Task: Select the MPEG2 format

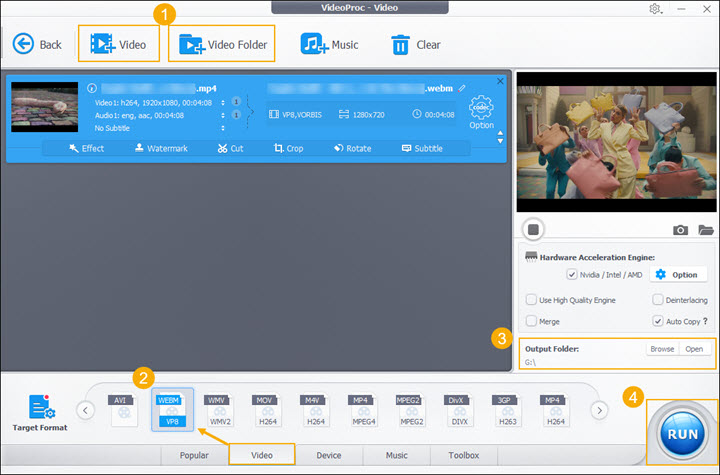Action: pos(411,410)
